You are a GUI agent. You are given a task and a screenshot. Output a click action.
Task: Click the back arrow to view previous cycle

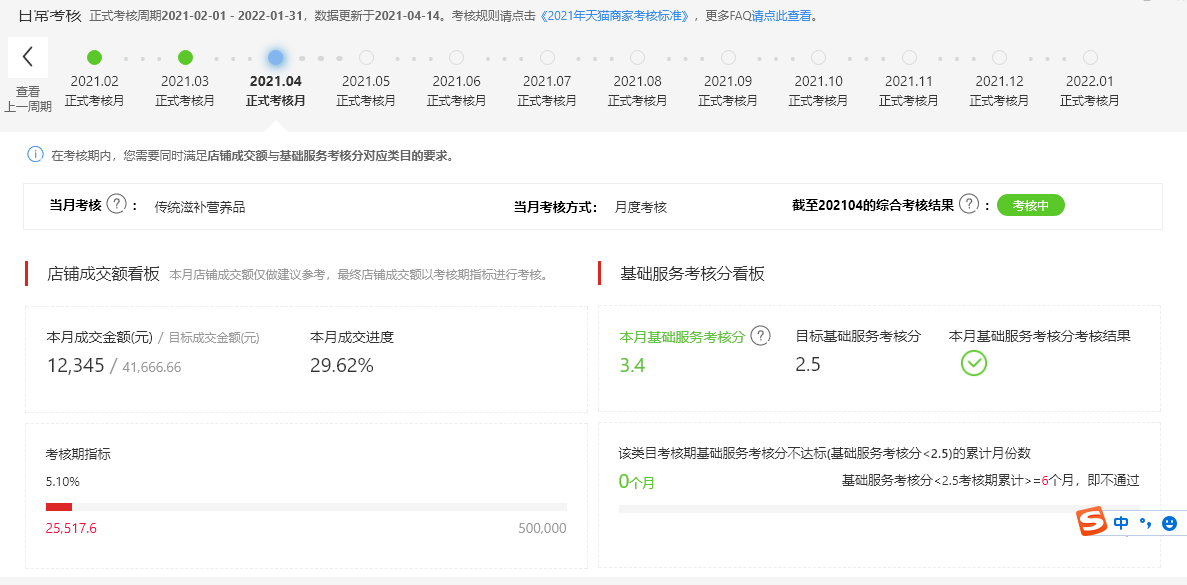point(28,57)
